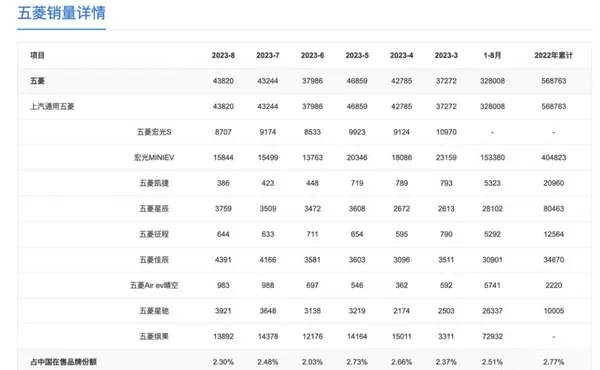Open the 五菱星驰 model link
Viewport: 600px width, 370px height.
154,311
